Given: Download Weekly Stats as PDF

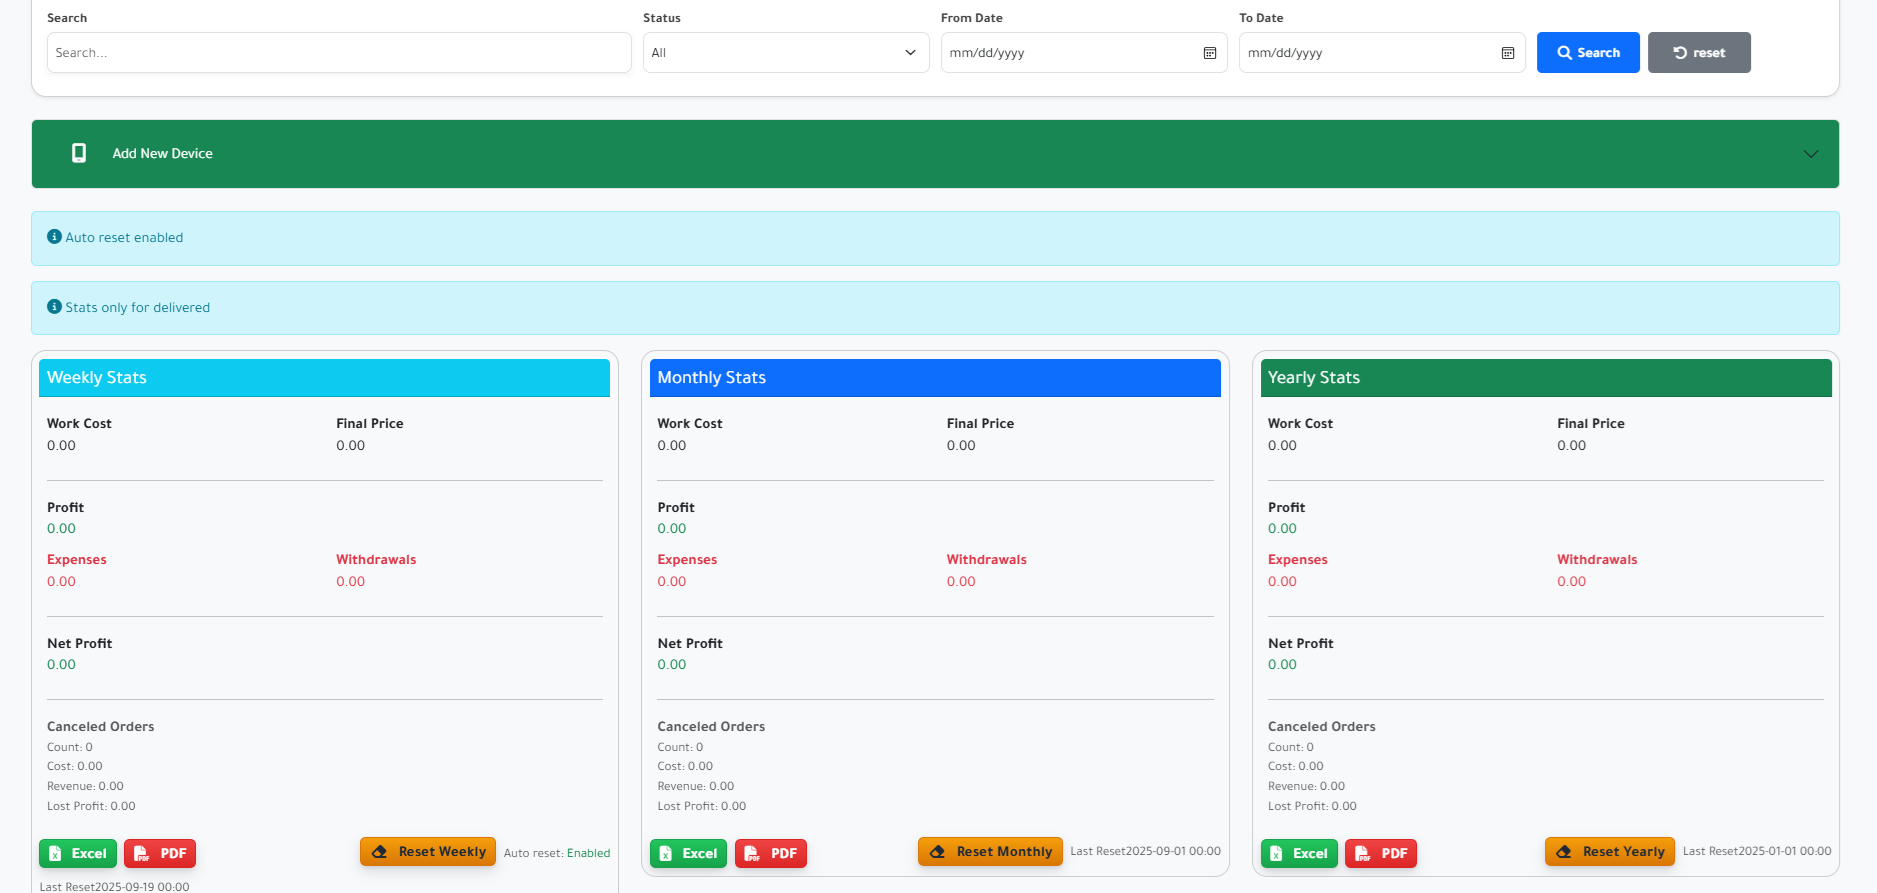Looking at the screenshot, I should pos(160,853).
